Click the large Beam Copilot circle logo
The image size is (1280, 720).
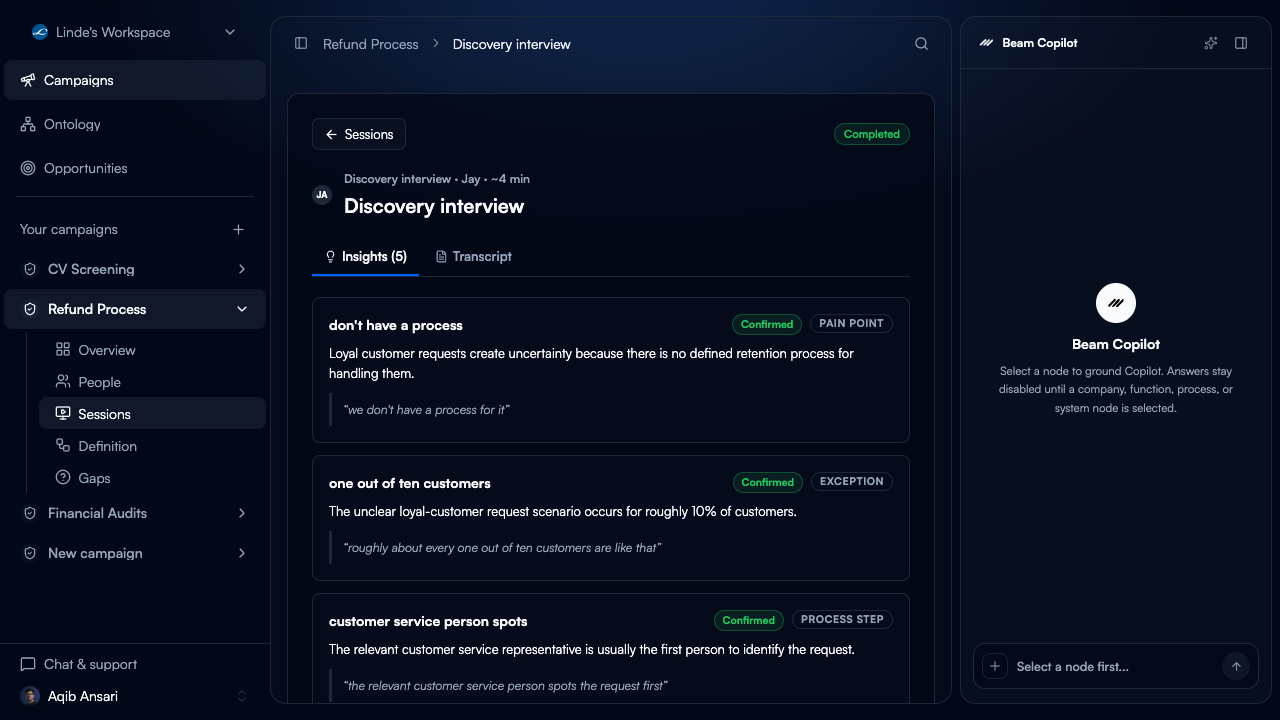coord(1116,303)
